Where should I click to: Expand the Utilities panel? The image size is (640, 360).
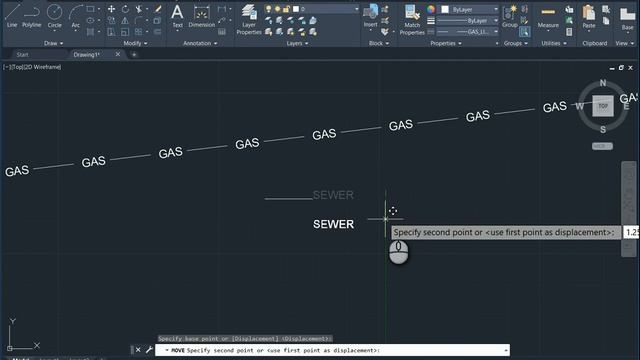[554, 43]
